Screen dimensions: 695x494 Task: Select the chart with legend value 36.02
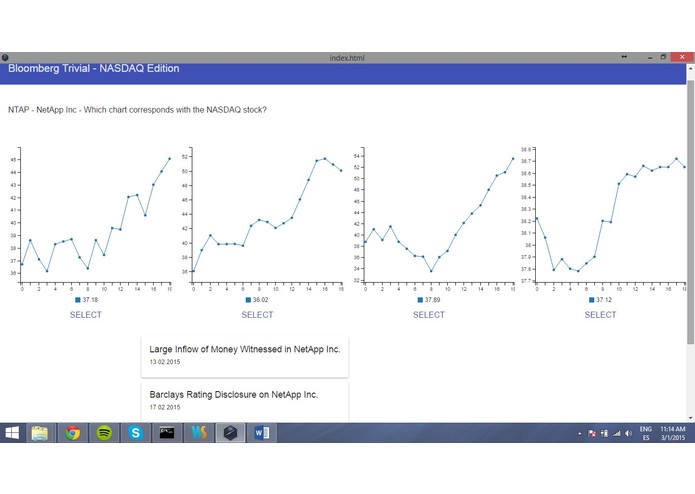(x=257, y=315)
